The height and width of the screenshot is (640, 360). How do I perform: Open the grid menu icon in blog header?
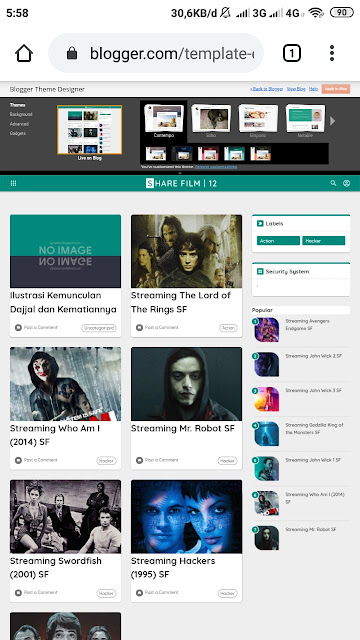13,183
